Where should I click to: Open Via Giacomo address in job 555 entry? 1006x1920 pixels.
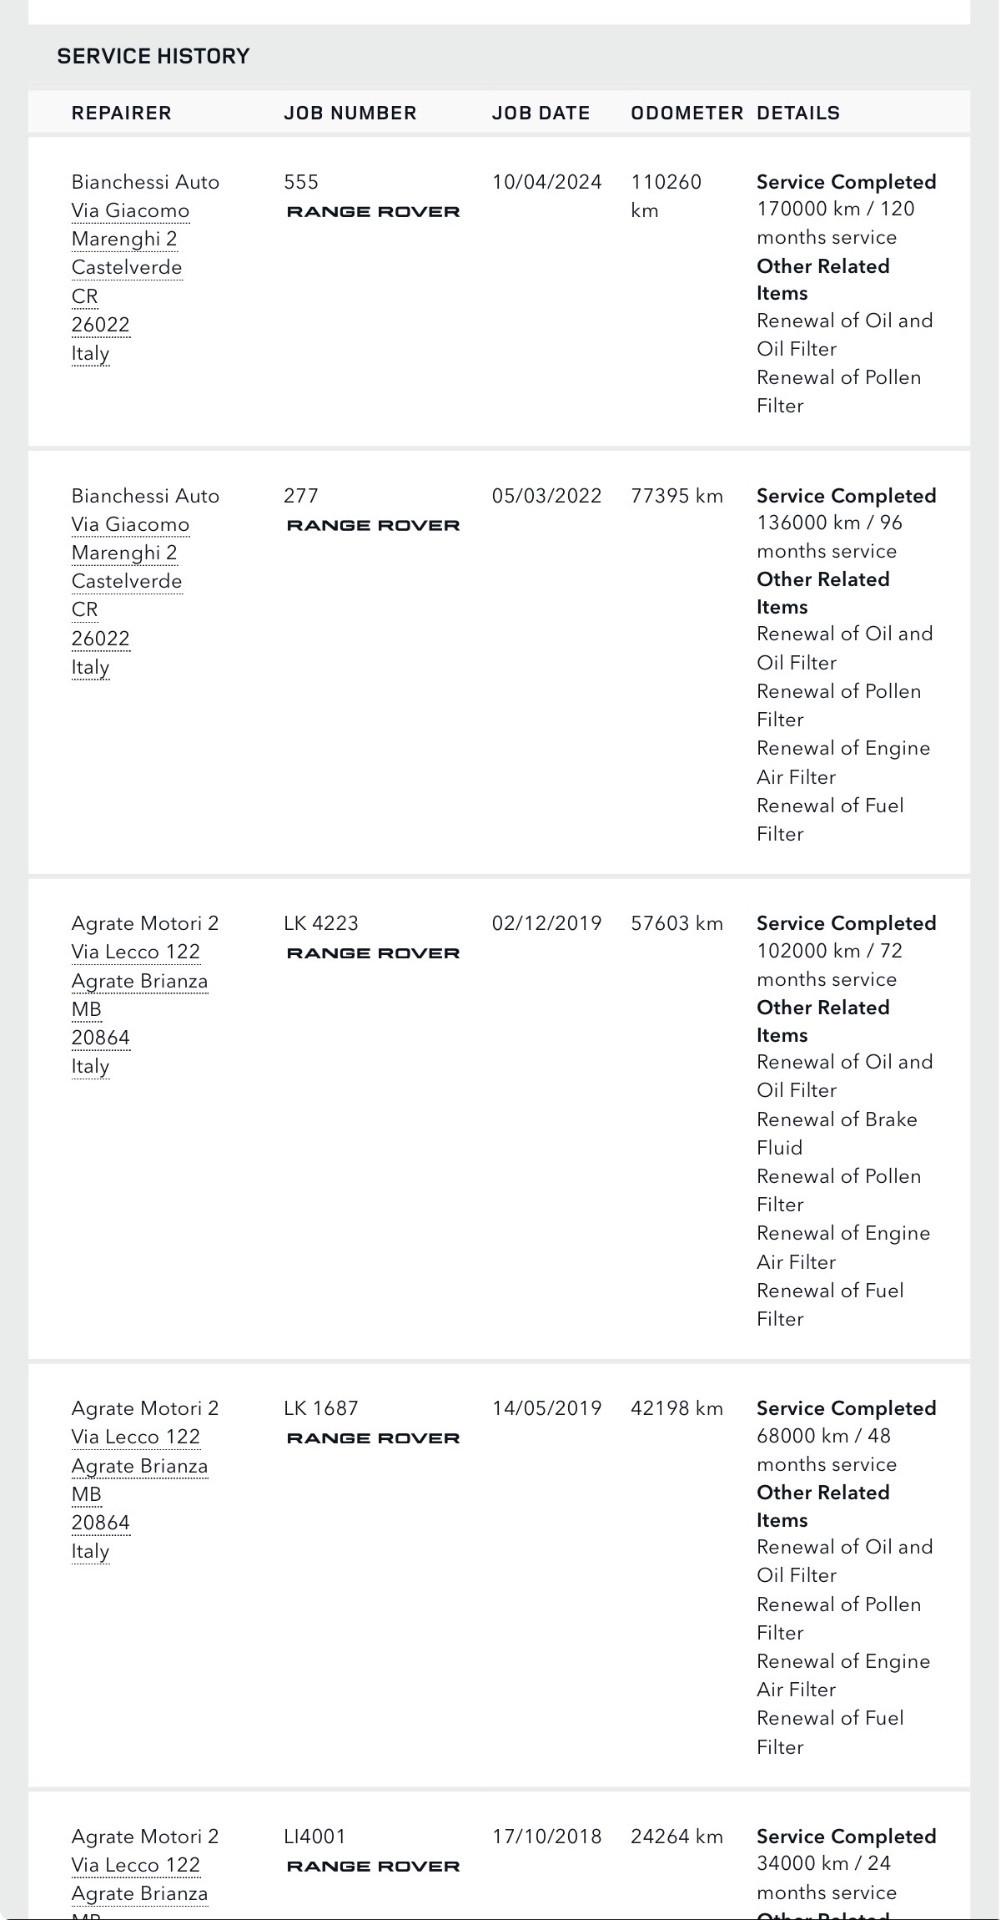coord(130,211)
